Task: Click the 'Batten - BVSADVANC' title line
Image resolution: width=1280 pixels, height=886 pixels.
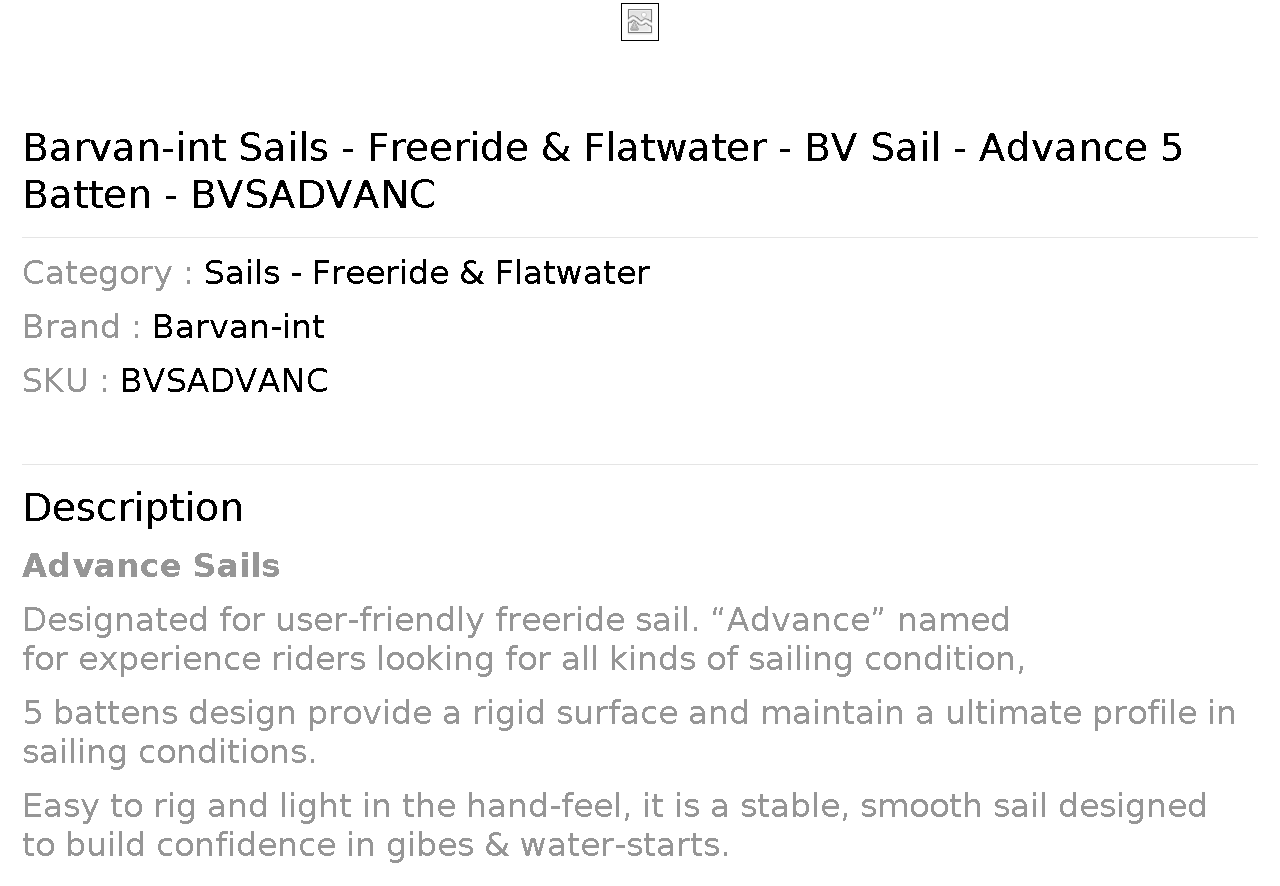Action: (229, 195)
